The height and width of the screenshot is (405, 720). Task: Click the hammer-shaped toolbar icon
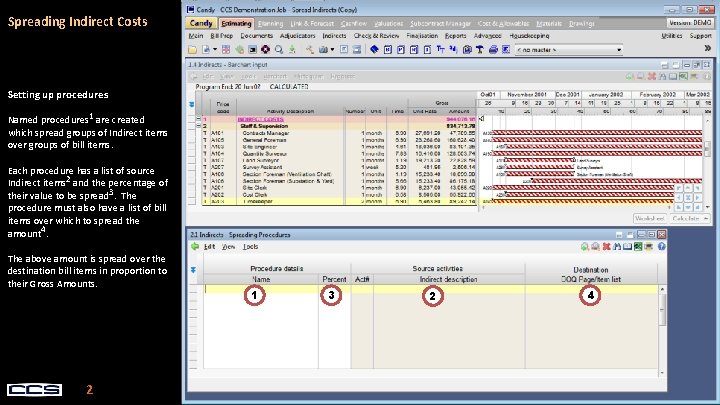coord(480,50)
